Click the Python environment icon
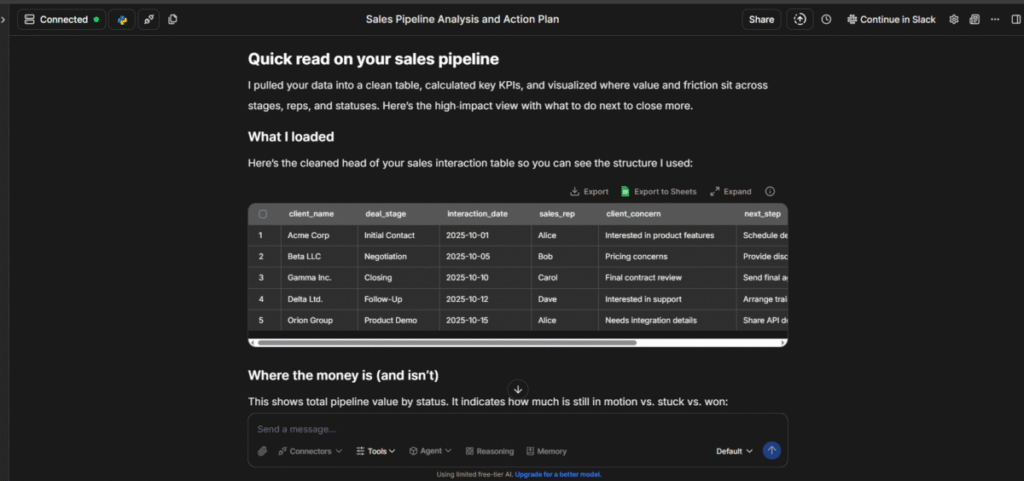Image resolution: width=1024 pixels, height=481 pixels. (122, 19)
